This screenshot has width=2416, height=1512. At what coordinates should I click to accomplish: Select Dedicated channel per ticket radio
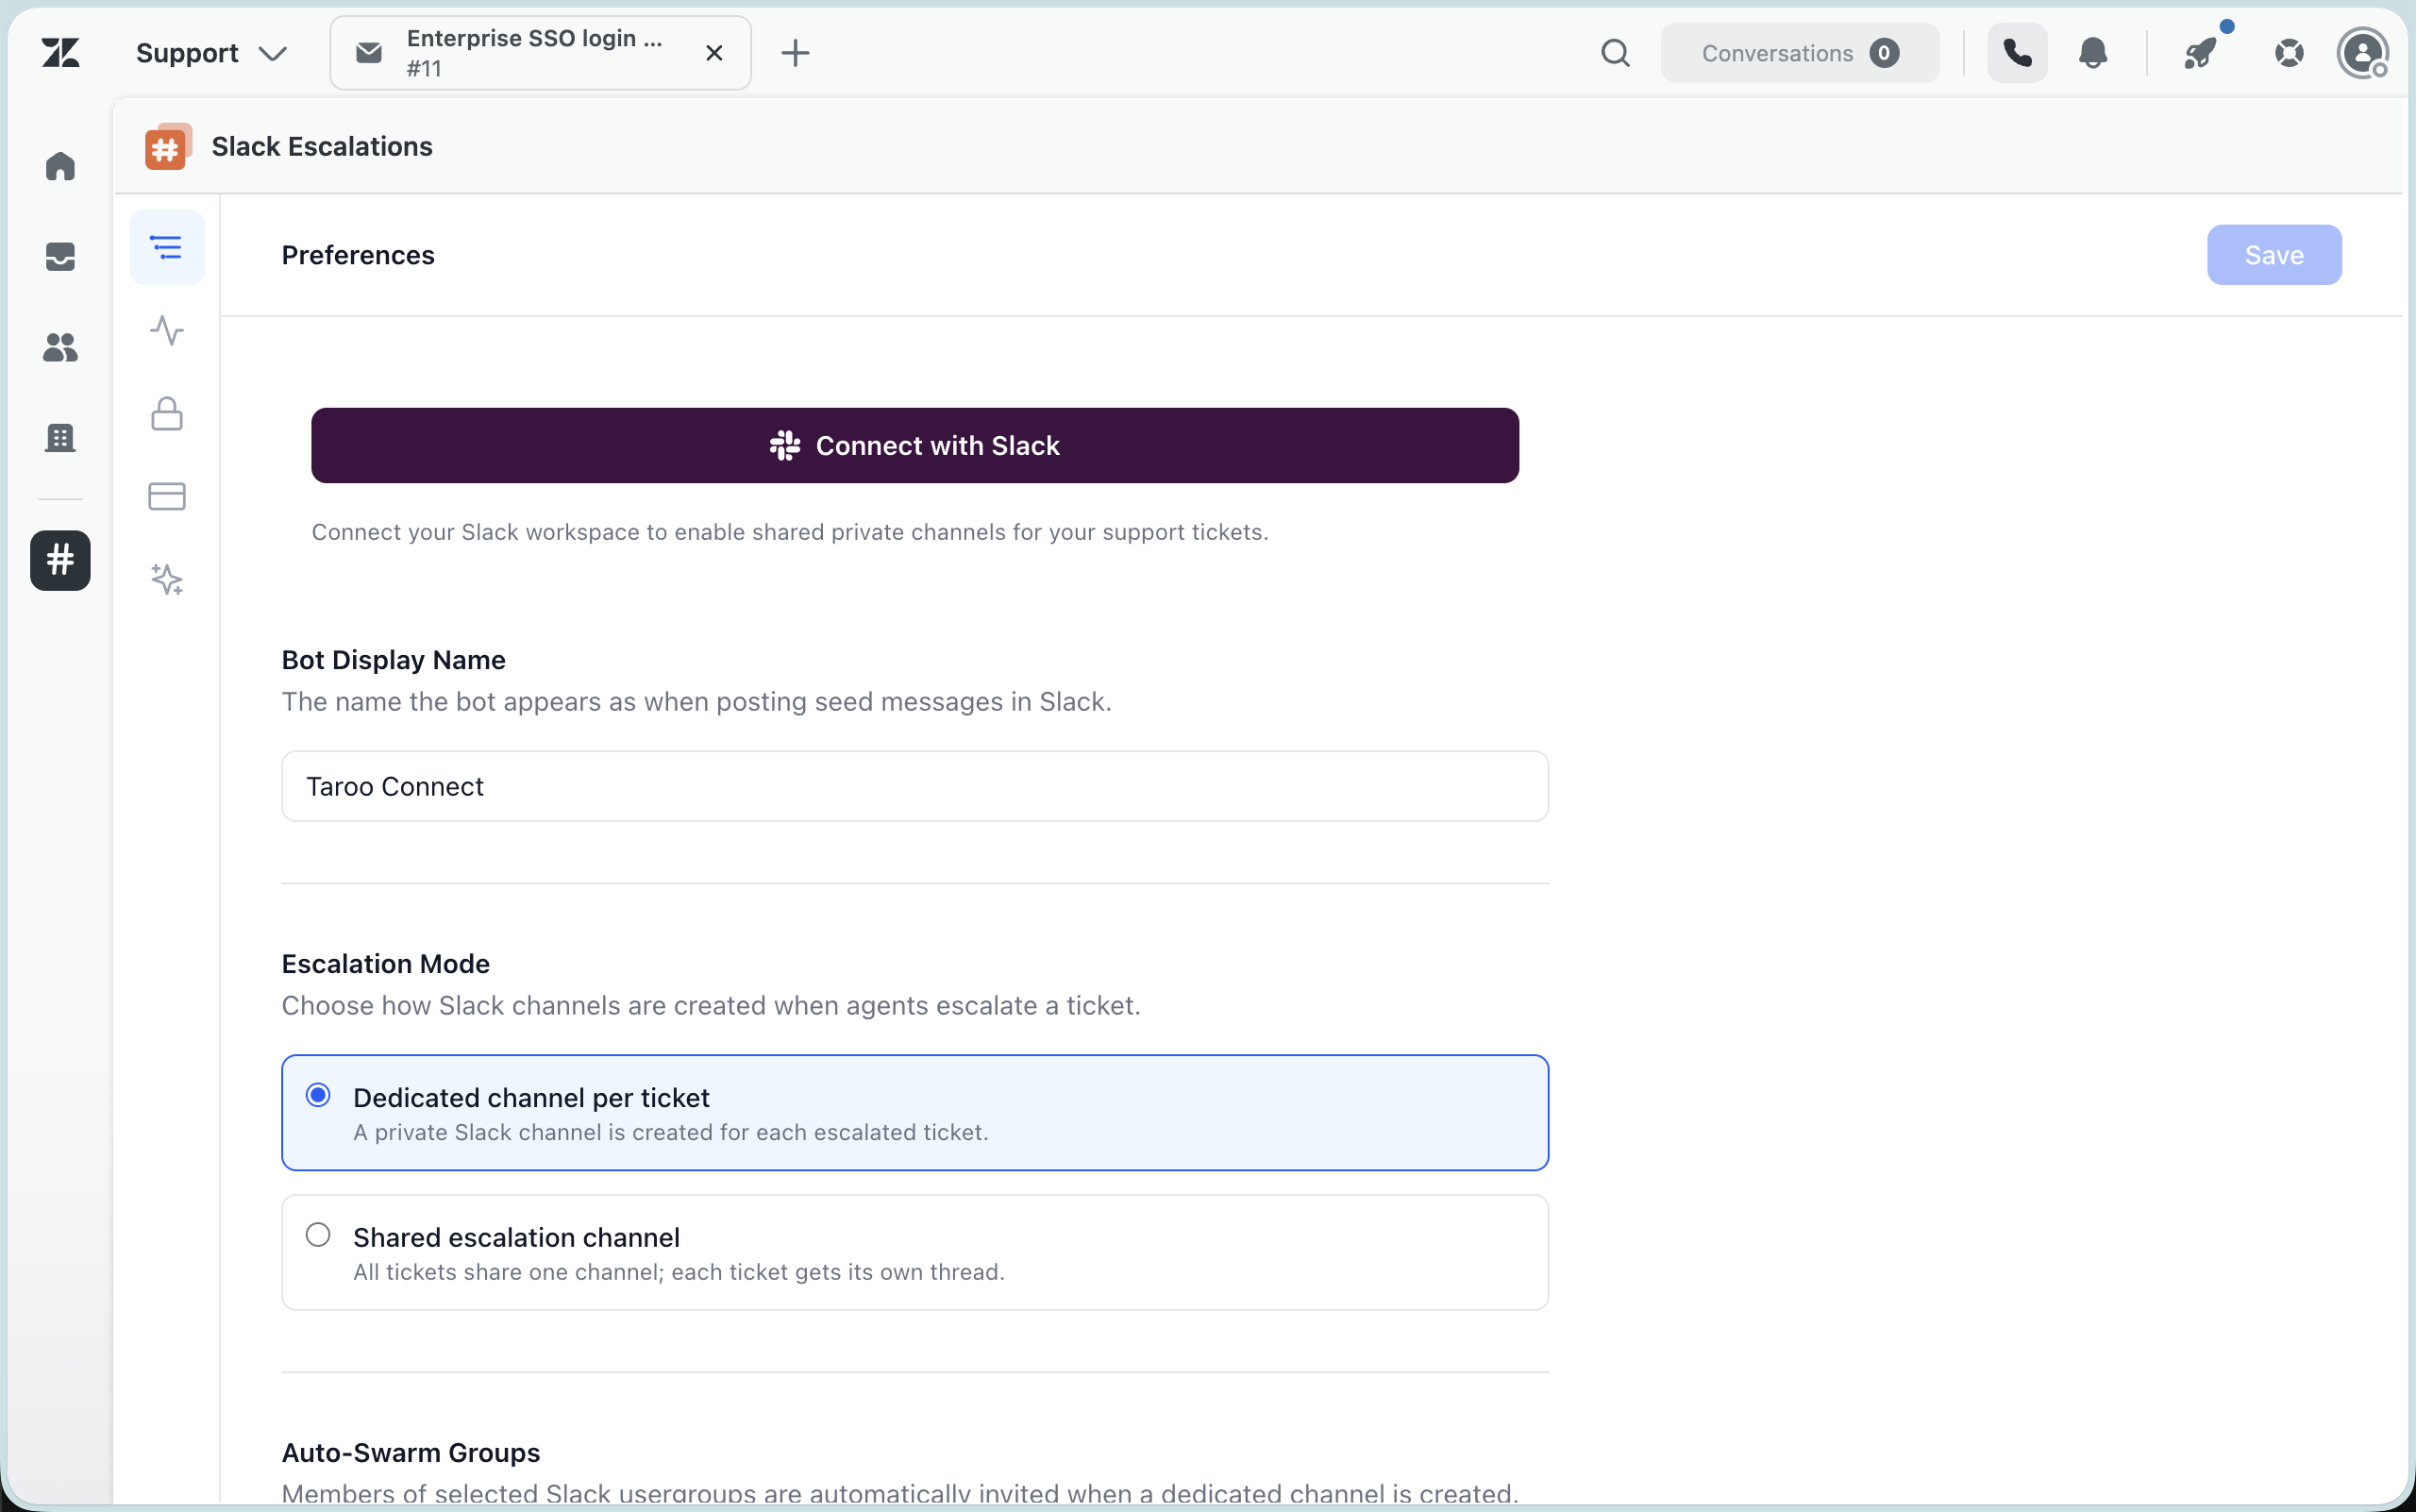click(x=318, y=1095)
